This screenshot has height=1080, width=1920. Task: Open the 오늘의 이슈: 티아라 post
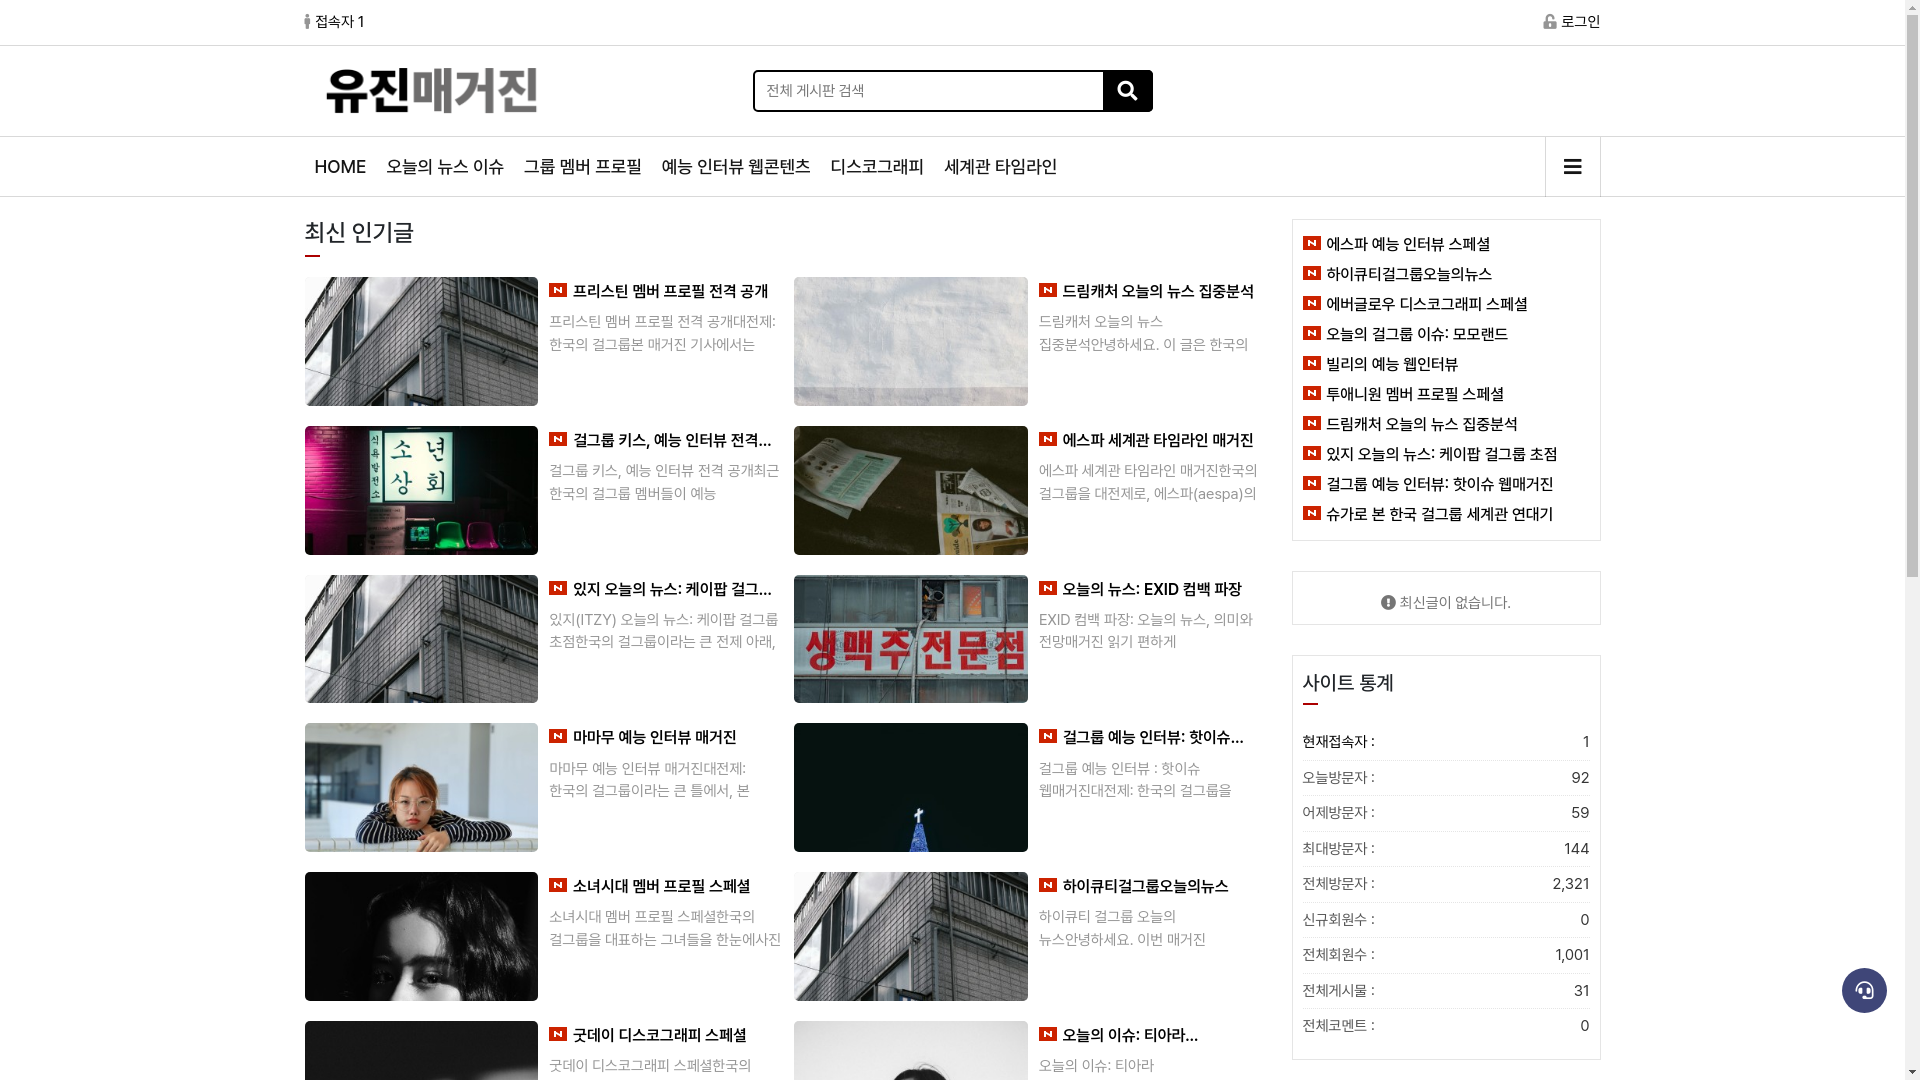click(1129, 1035)
